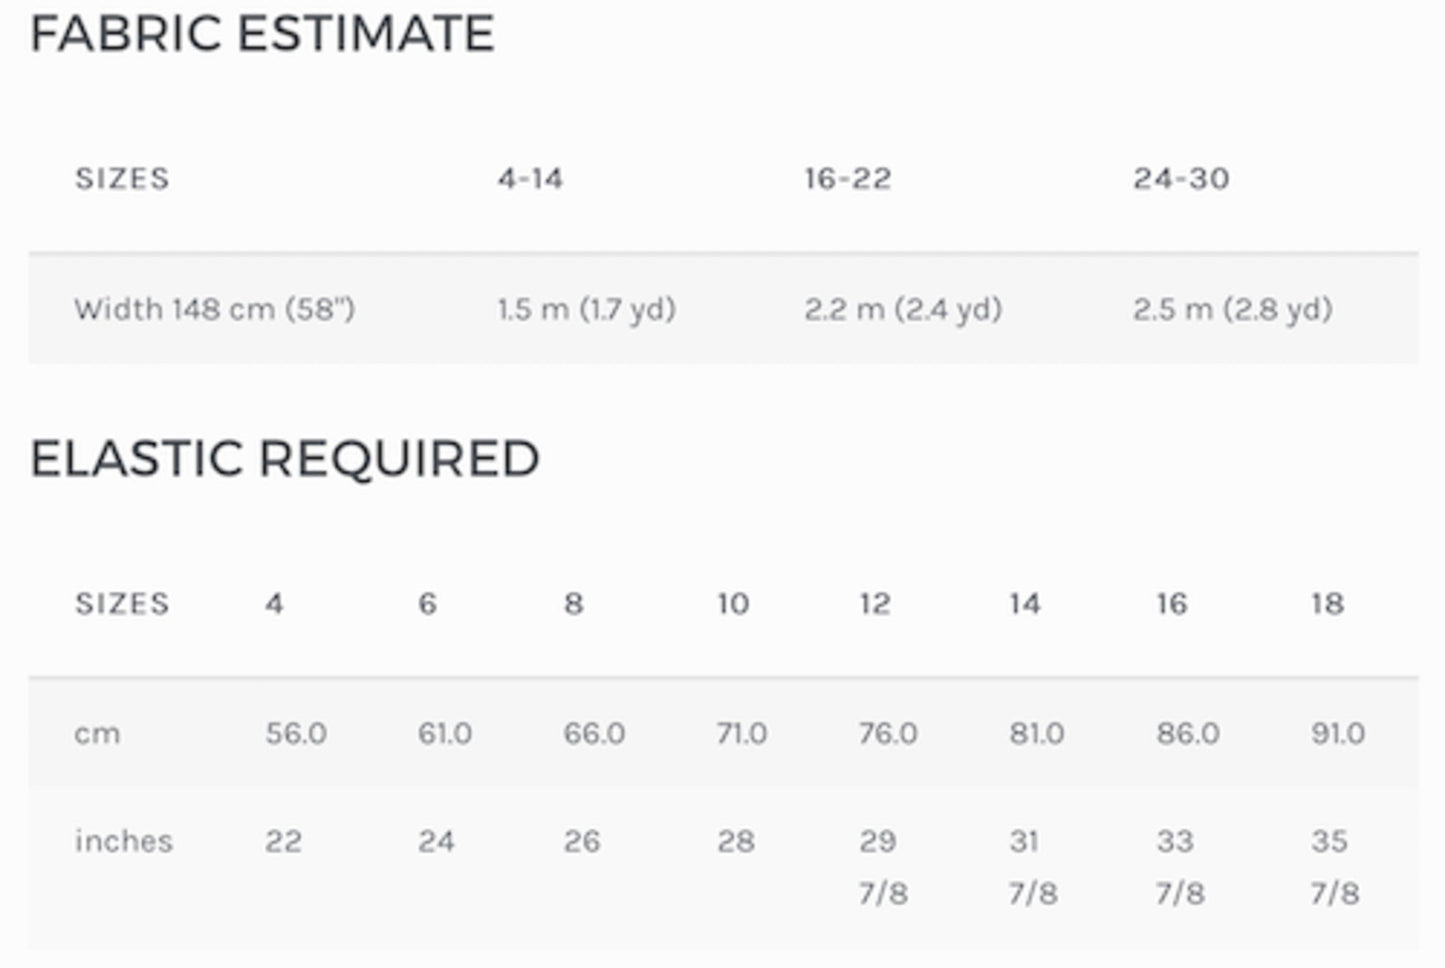Click the inches row label in elastic table
This screenshot has height=968, width=1445.
pos(123,841)
